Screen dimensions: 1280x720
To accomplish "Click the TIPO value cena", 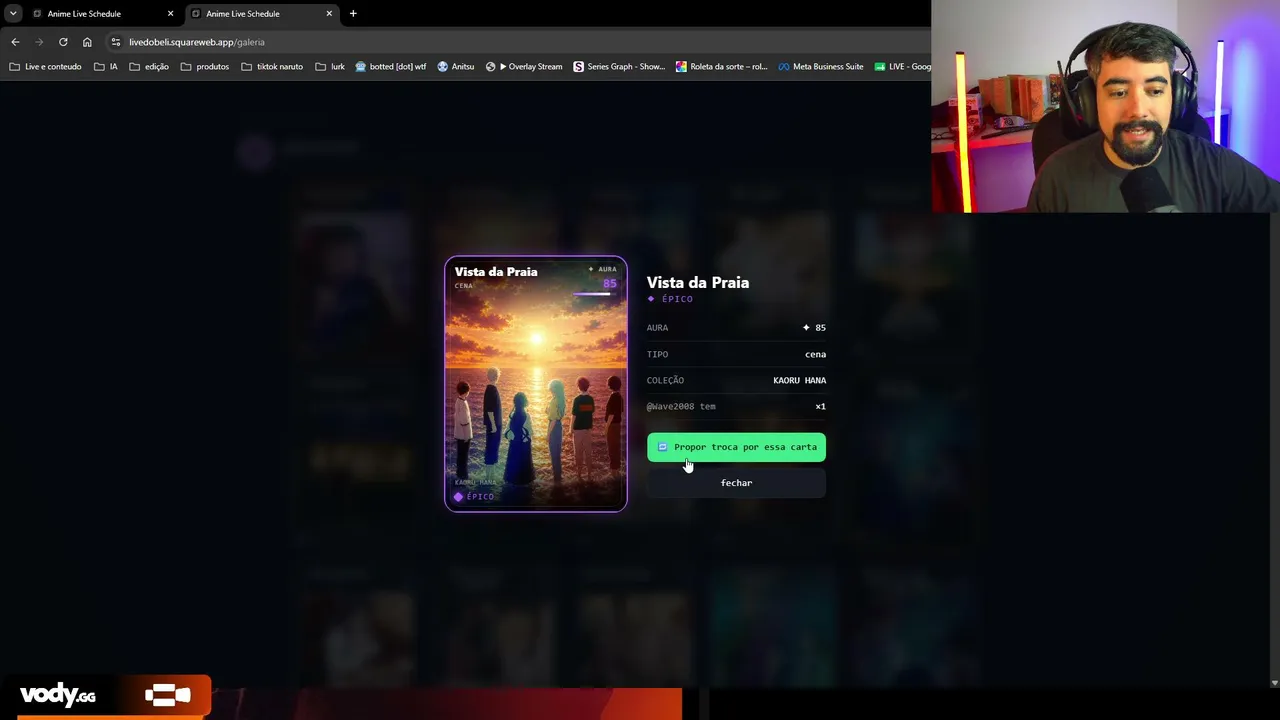I will [x=815, y=354].
